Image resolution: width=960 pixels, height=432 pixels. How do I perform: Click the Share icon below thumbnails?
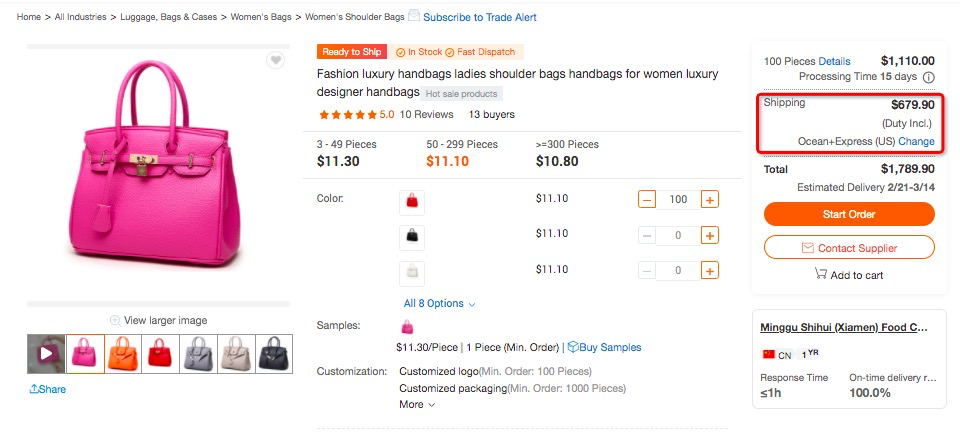(35, 389)
